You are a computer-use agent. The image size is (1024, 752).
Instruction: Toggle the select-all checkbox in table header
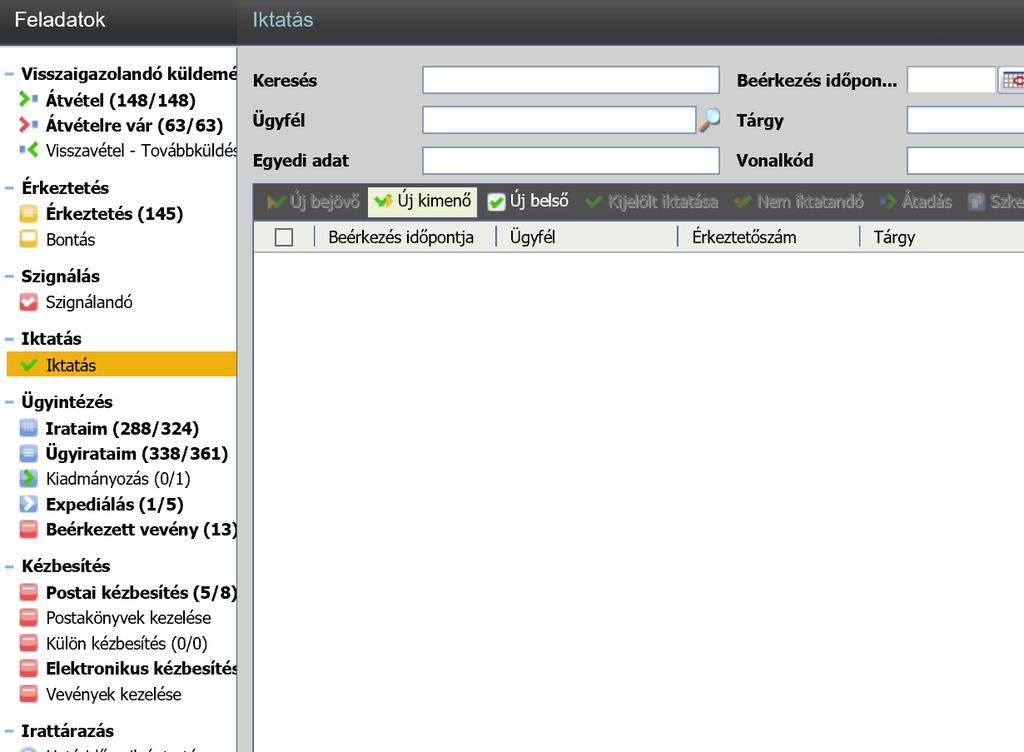coord(284,237)
